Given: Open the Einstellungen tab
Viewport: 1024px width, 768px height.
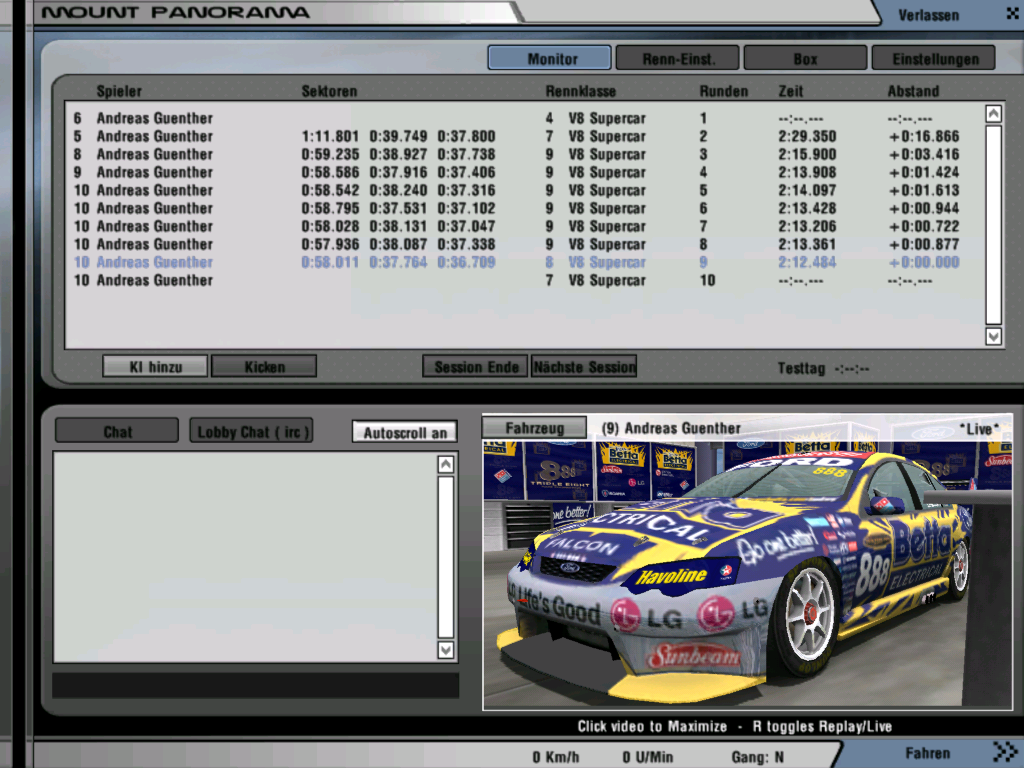Looking at the screenshot, I should (x=933, y=58).
